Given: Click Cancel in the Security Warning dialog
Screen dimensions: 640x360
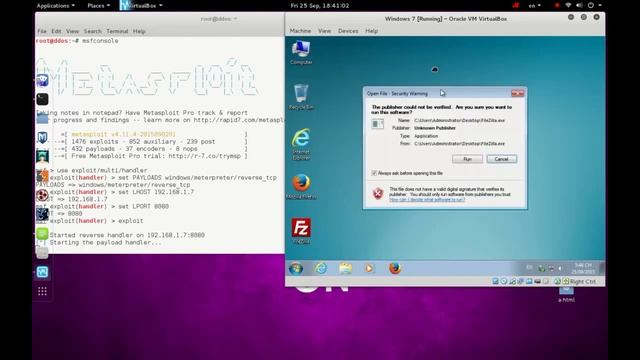Looking at the screenshot, I should 502,159.
